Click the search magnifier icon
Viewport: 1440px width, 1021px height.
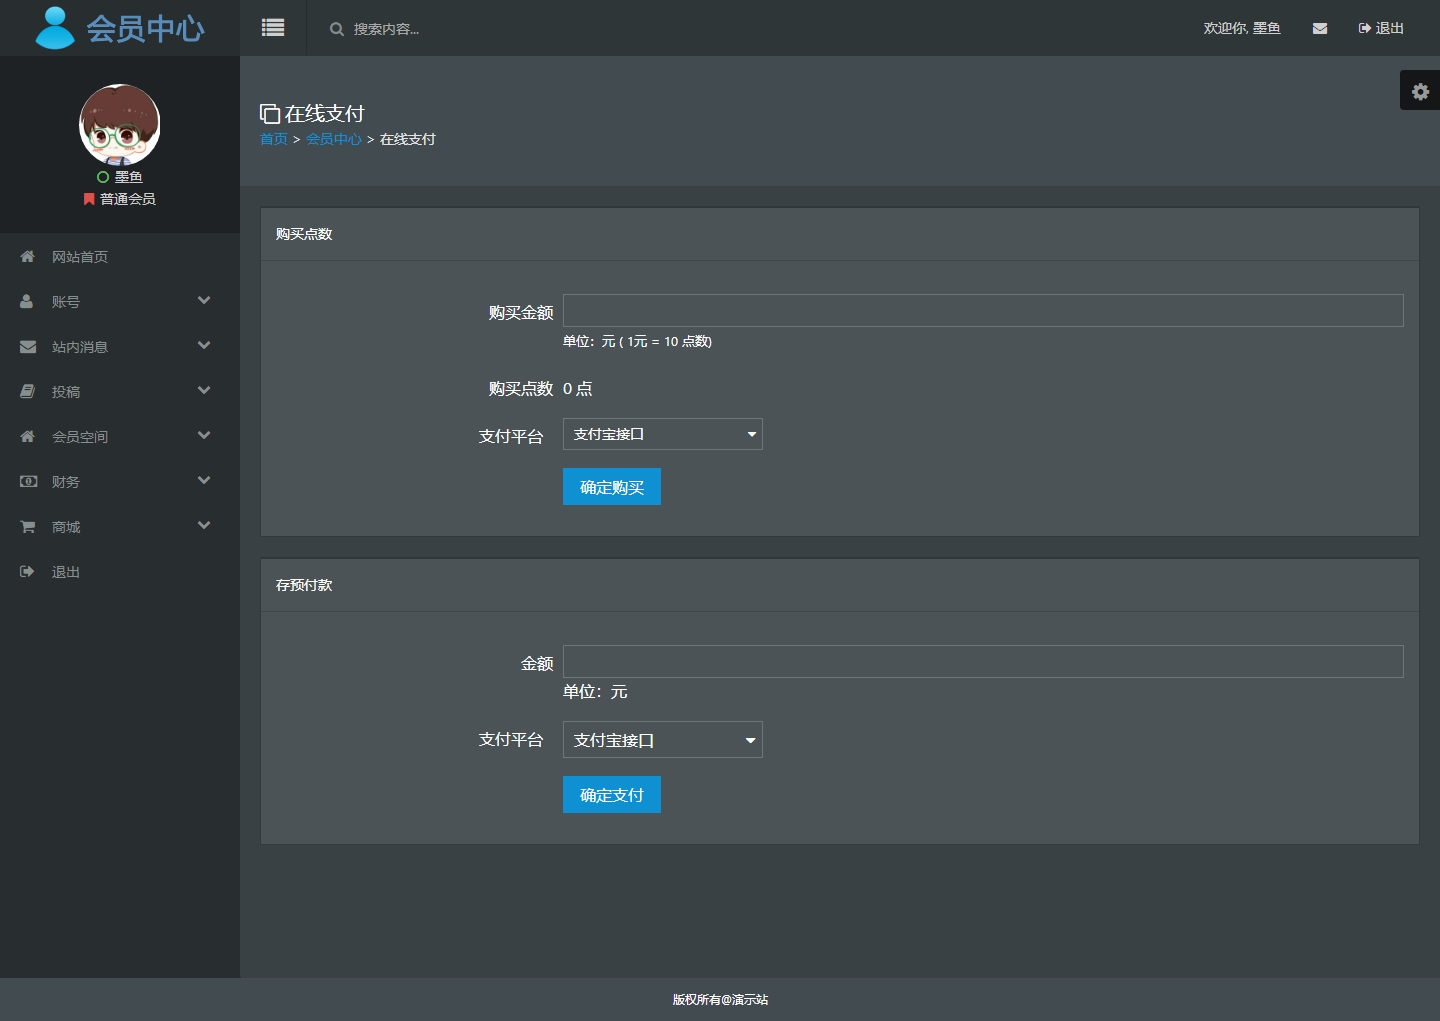click(x=337, y=29)
